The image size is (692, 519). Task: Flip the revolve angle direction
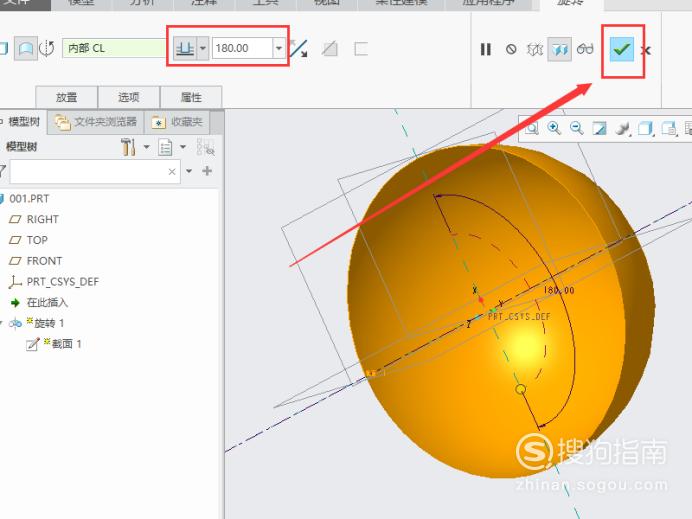tap(299, 49)
